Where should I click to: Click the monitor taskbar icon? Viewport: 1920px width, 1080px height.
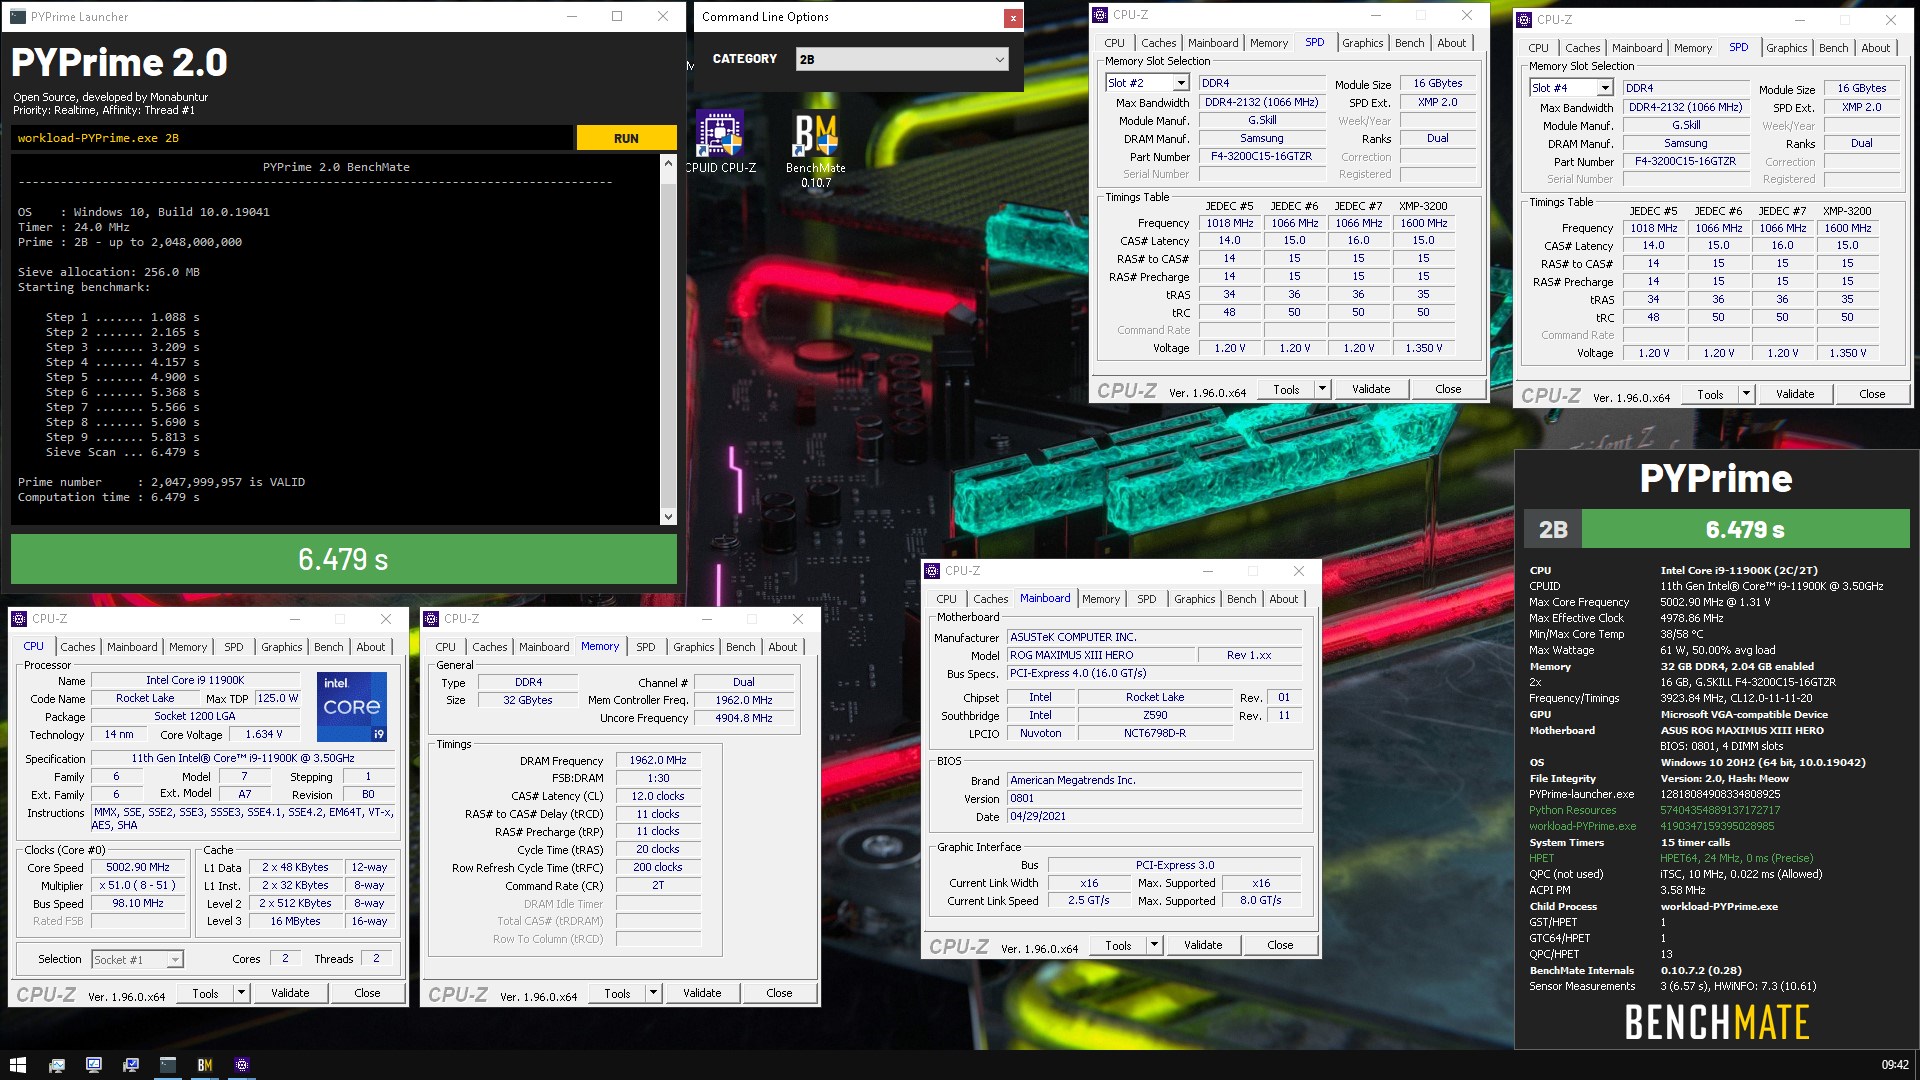93,1065
